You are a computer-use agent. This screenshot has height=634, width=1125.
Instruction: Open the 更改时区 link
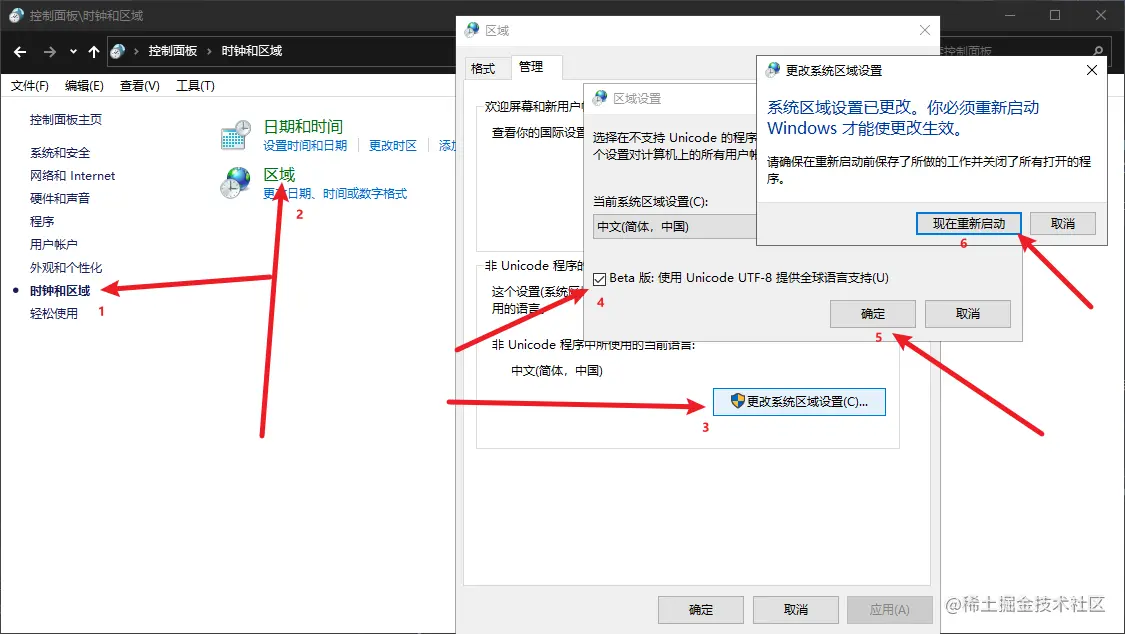point(391,145)
